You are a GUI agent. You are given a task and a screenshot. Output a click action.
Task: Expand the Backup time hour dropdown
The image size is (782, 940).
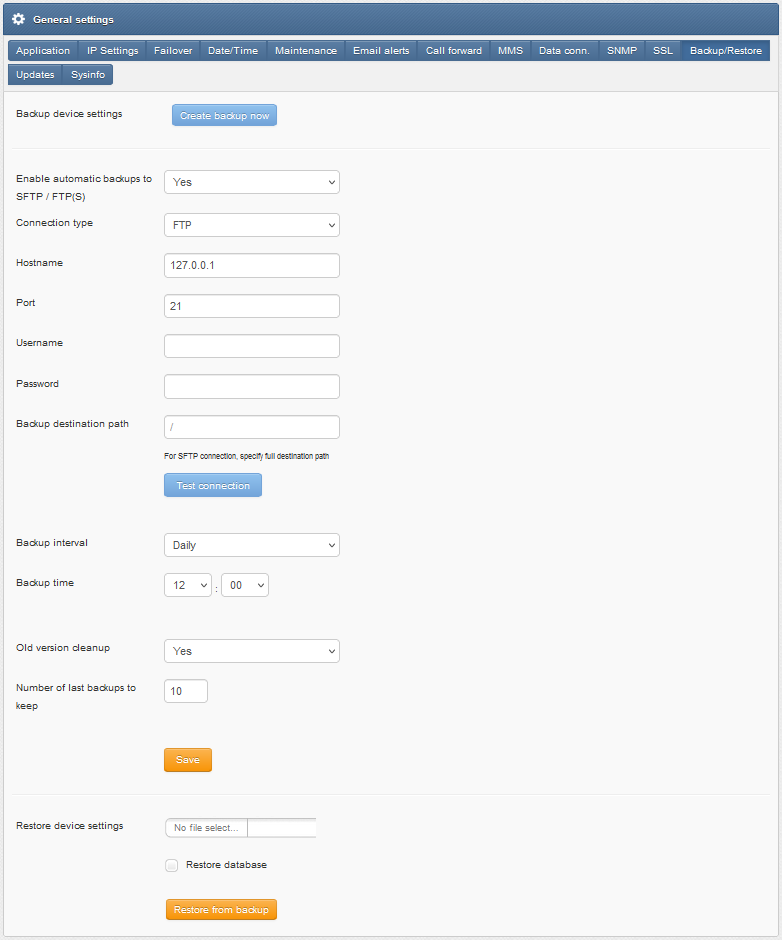[188, 586]
